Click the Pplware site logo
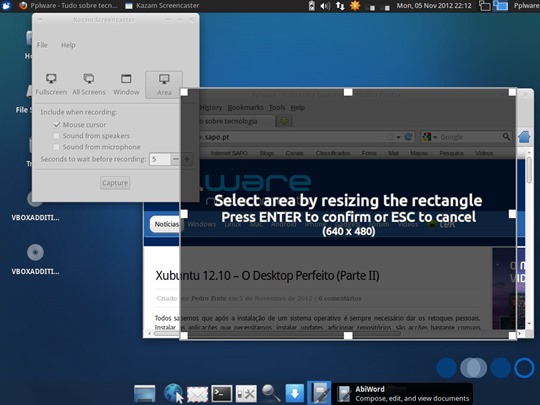 pos(255,183)
